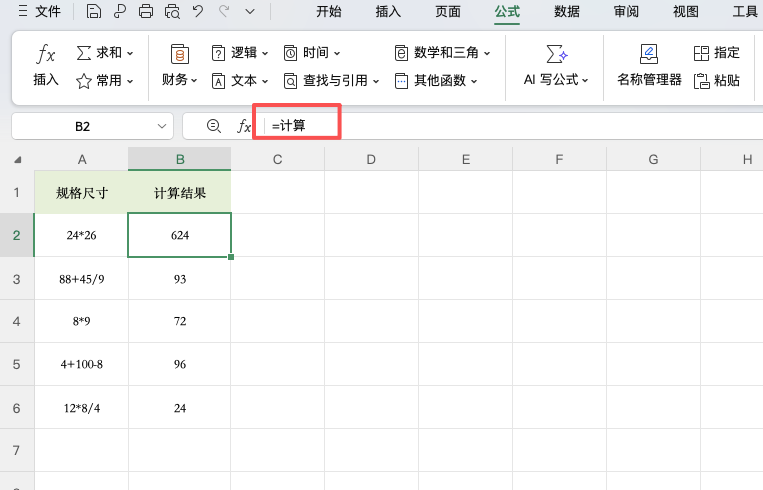Switch to the 视图 tab
Screen dimensions: 763x490
pos(686,11)
